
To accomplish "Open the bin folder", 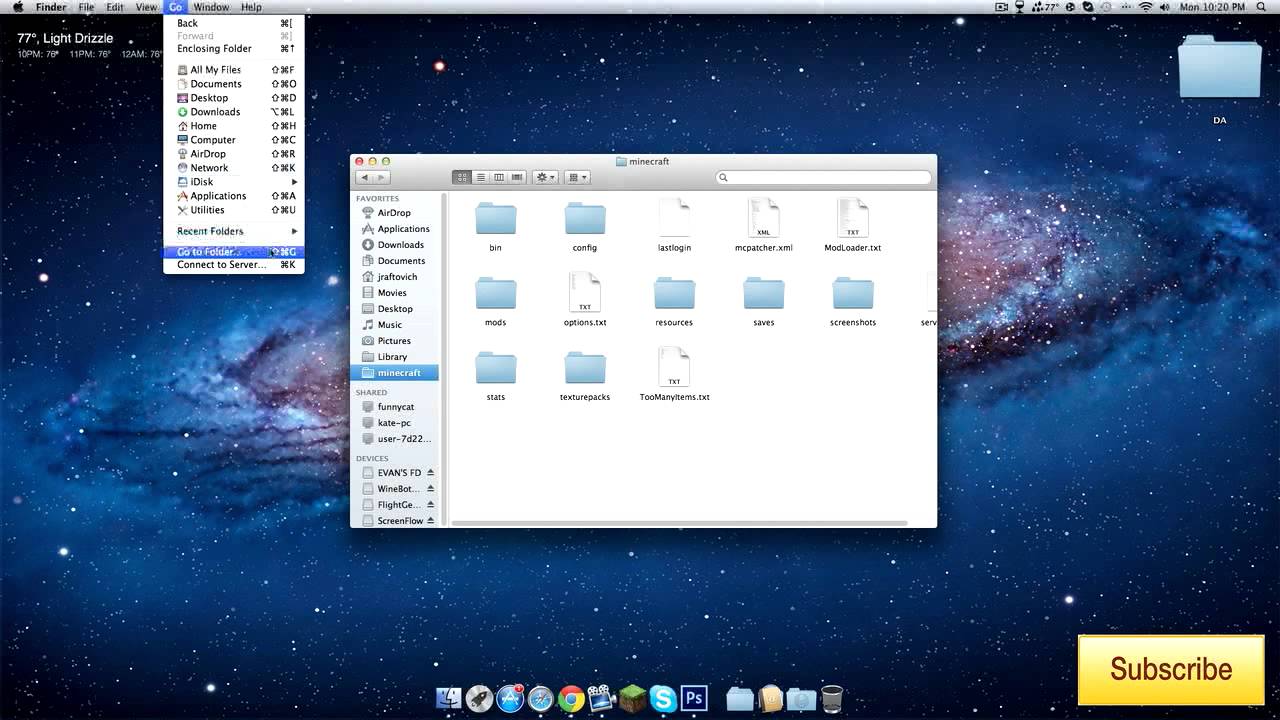I will (495, 219).
